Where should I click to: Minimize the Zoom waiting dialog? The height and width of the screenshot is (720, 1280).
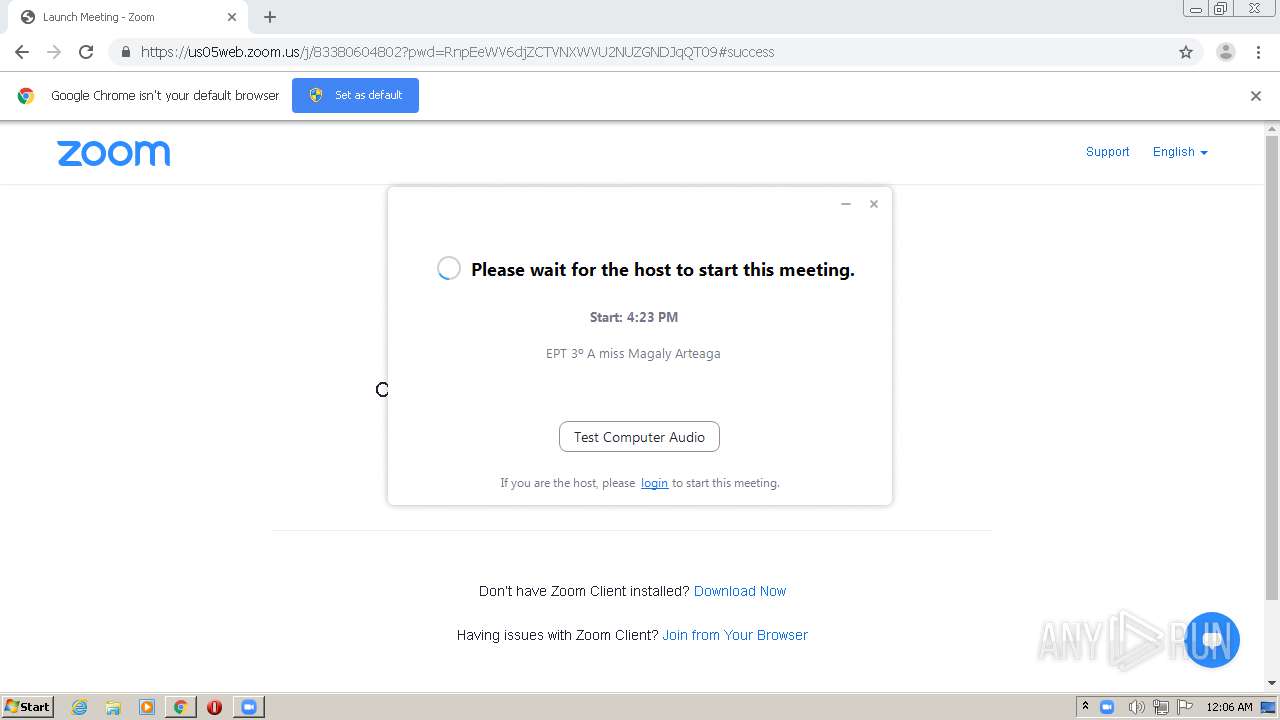click(846, 204)
